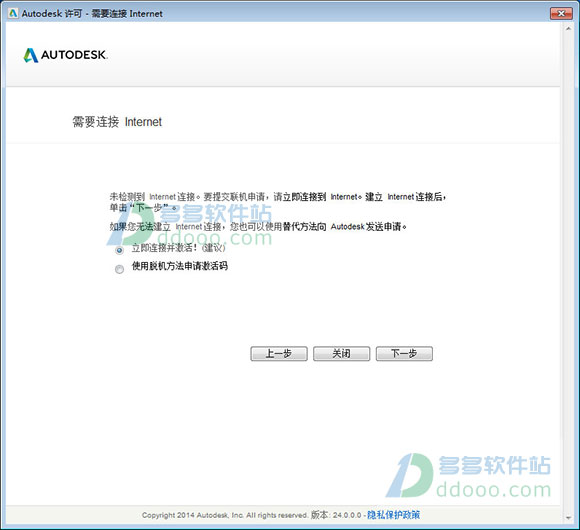The image size is (580, 530).
Task: Click the 上一步 button
Action: tap(279, 354)
